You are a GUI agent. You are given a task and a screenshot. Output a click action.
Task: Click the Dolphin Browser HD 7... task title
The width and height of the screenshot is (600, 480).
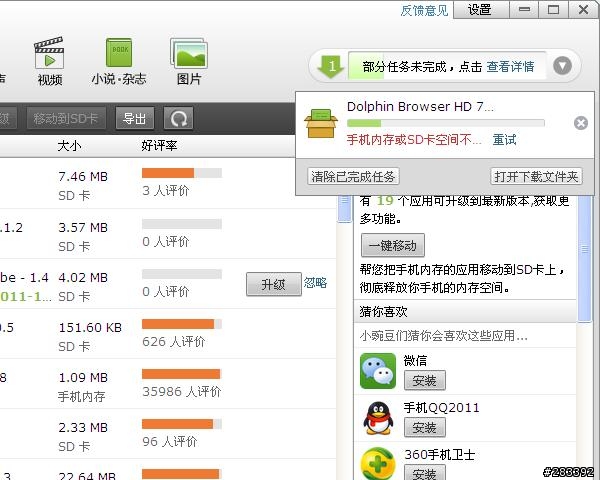[x=420, y=106]
